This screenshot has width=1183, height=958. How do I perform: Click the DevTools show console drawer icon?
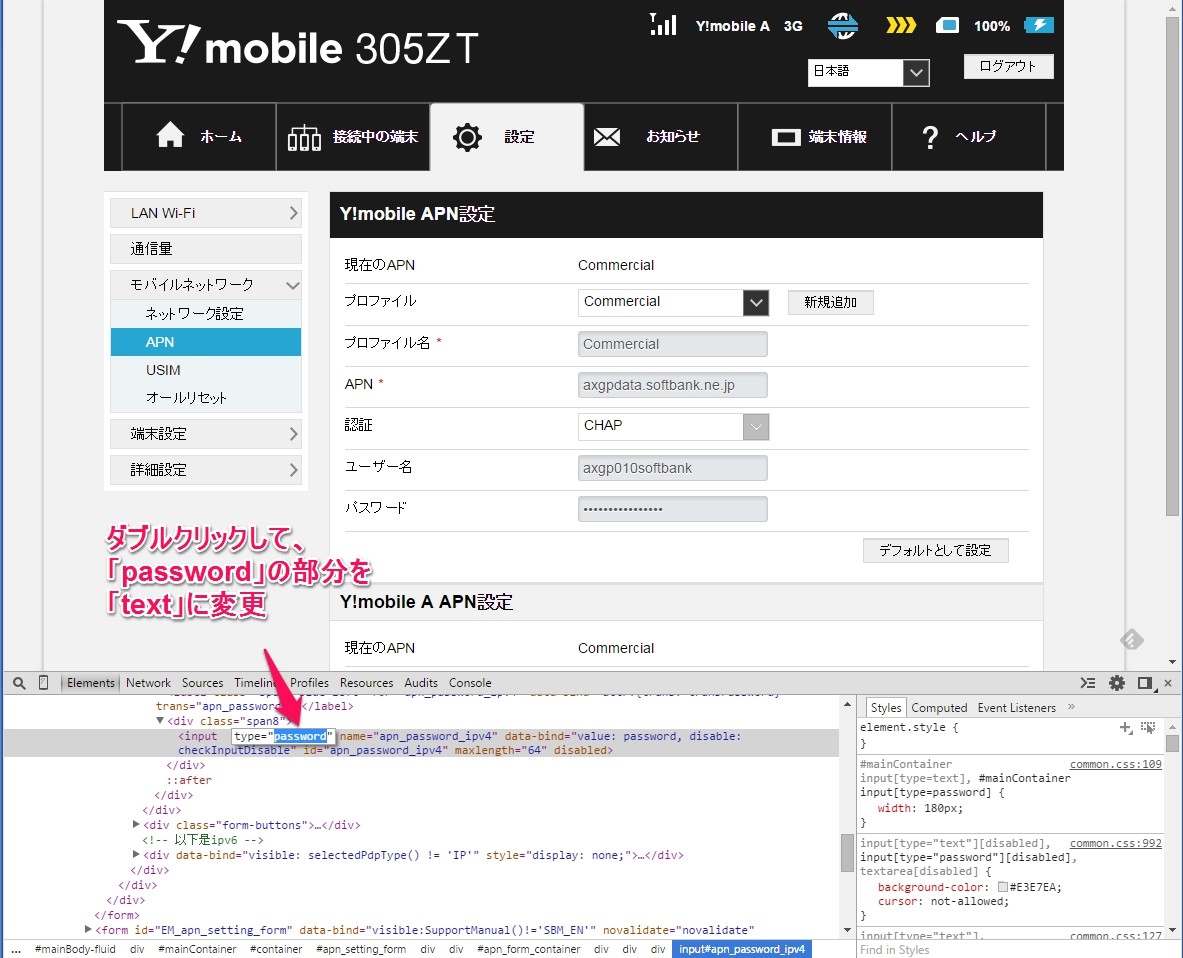[1087, 683]
